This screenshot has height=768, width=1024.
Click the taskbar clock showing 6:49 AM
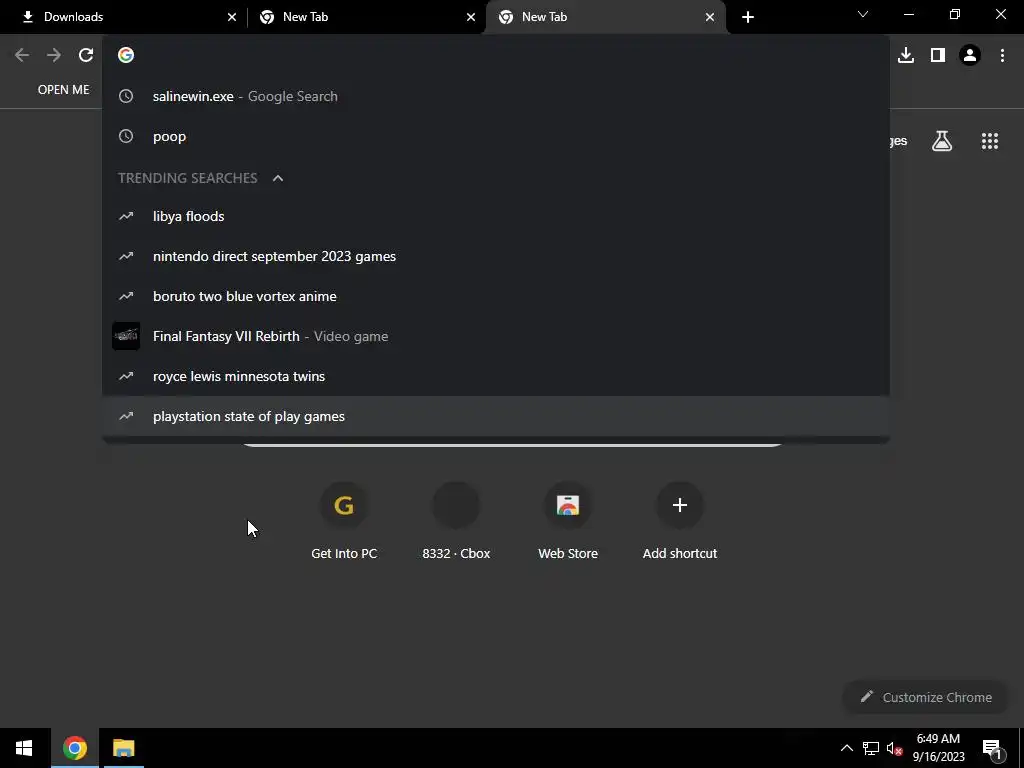pos(938,748)
